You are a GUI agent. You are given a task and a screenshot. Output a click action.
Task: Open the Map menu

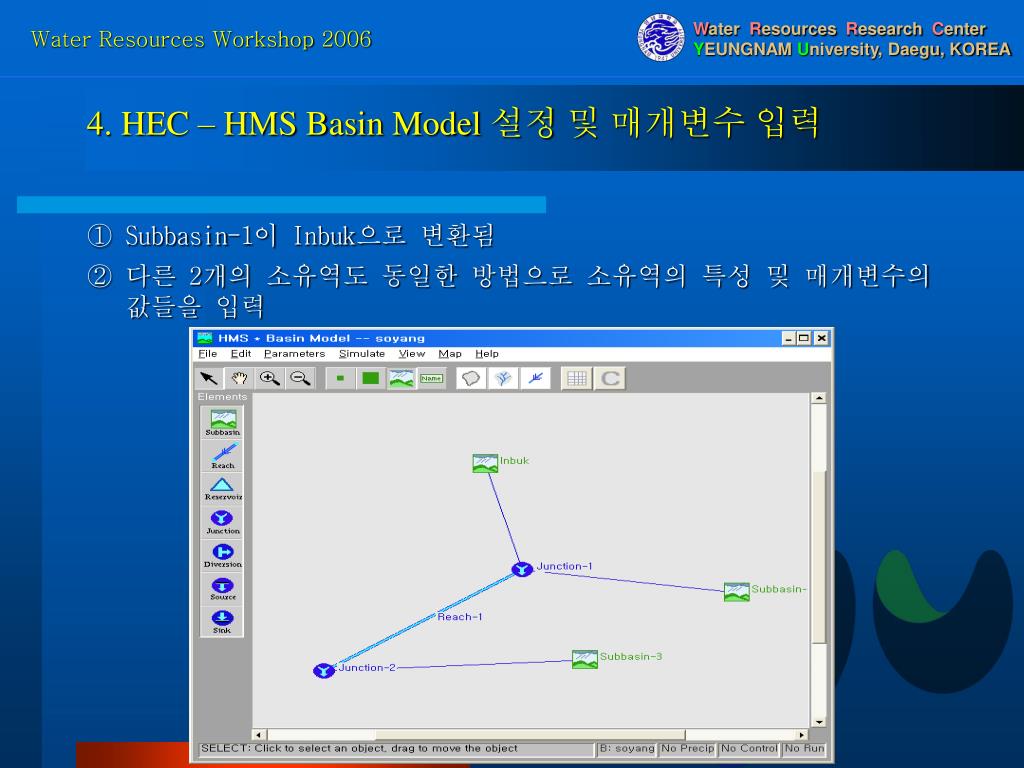pyautogui.click(x=449, y=353)
